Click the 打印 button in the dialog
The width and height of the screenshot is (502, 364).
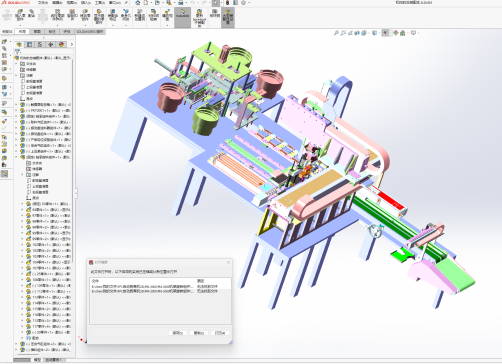point(220,333)
